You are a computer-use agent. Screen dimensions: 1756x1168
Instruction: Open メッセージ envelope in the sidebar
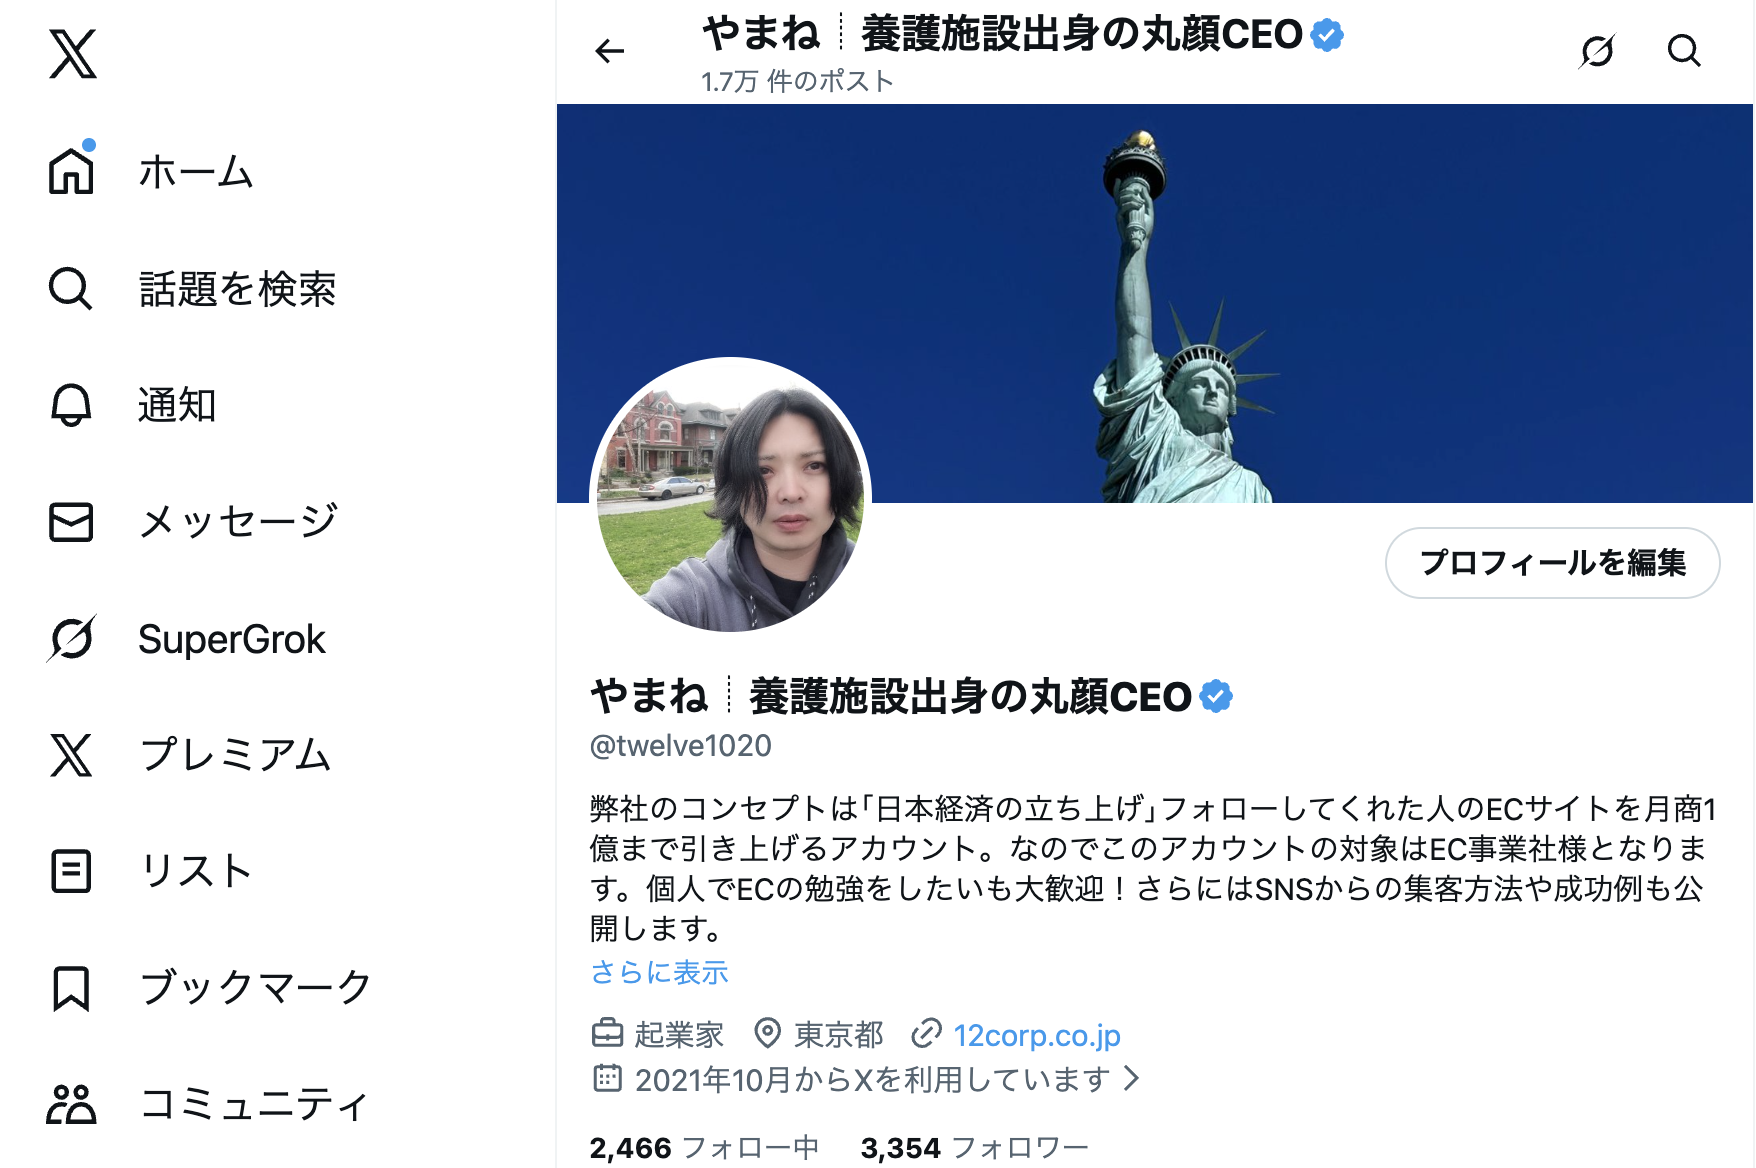pos(71,522)
